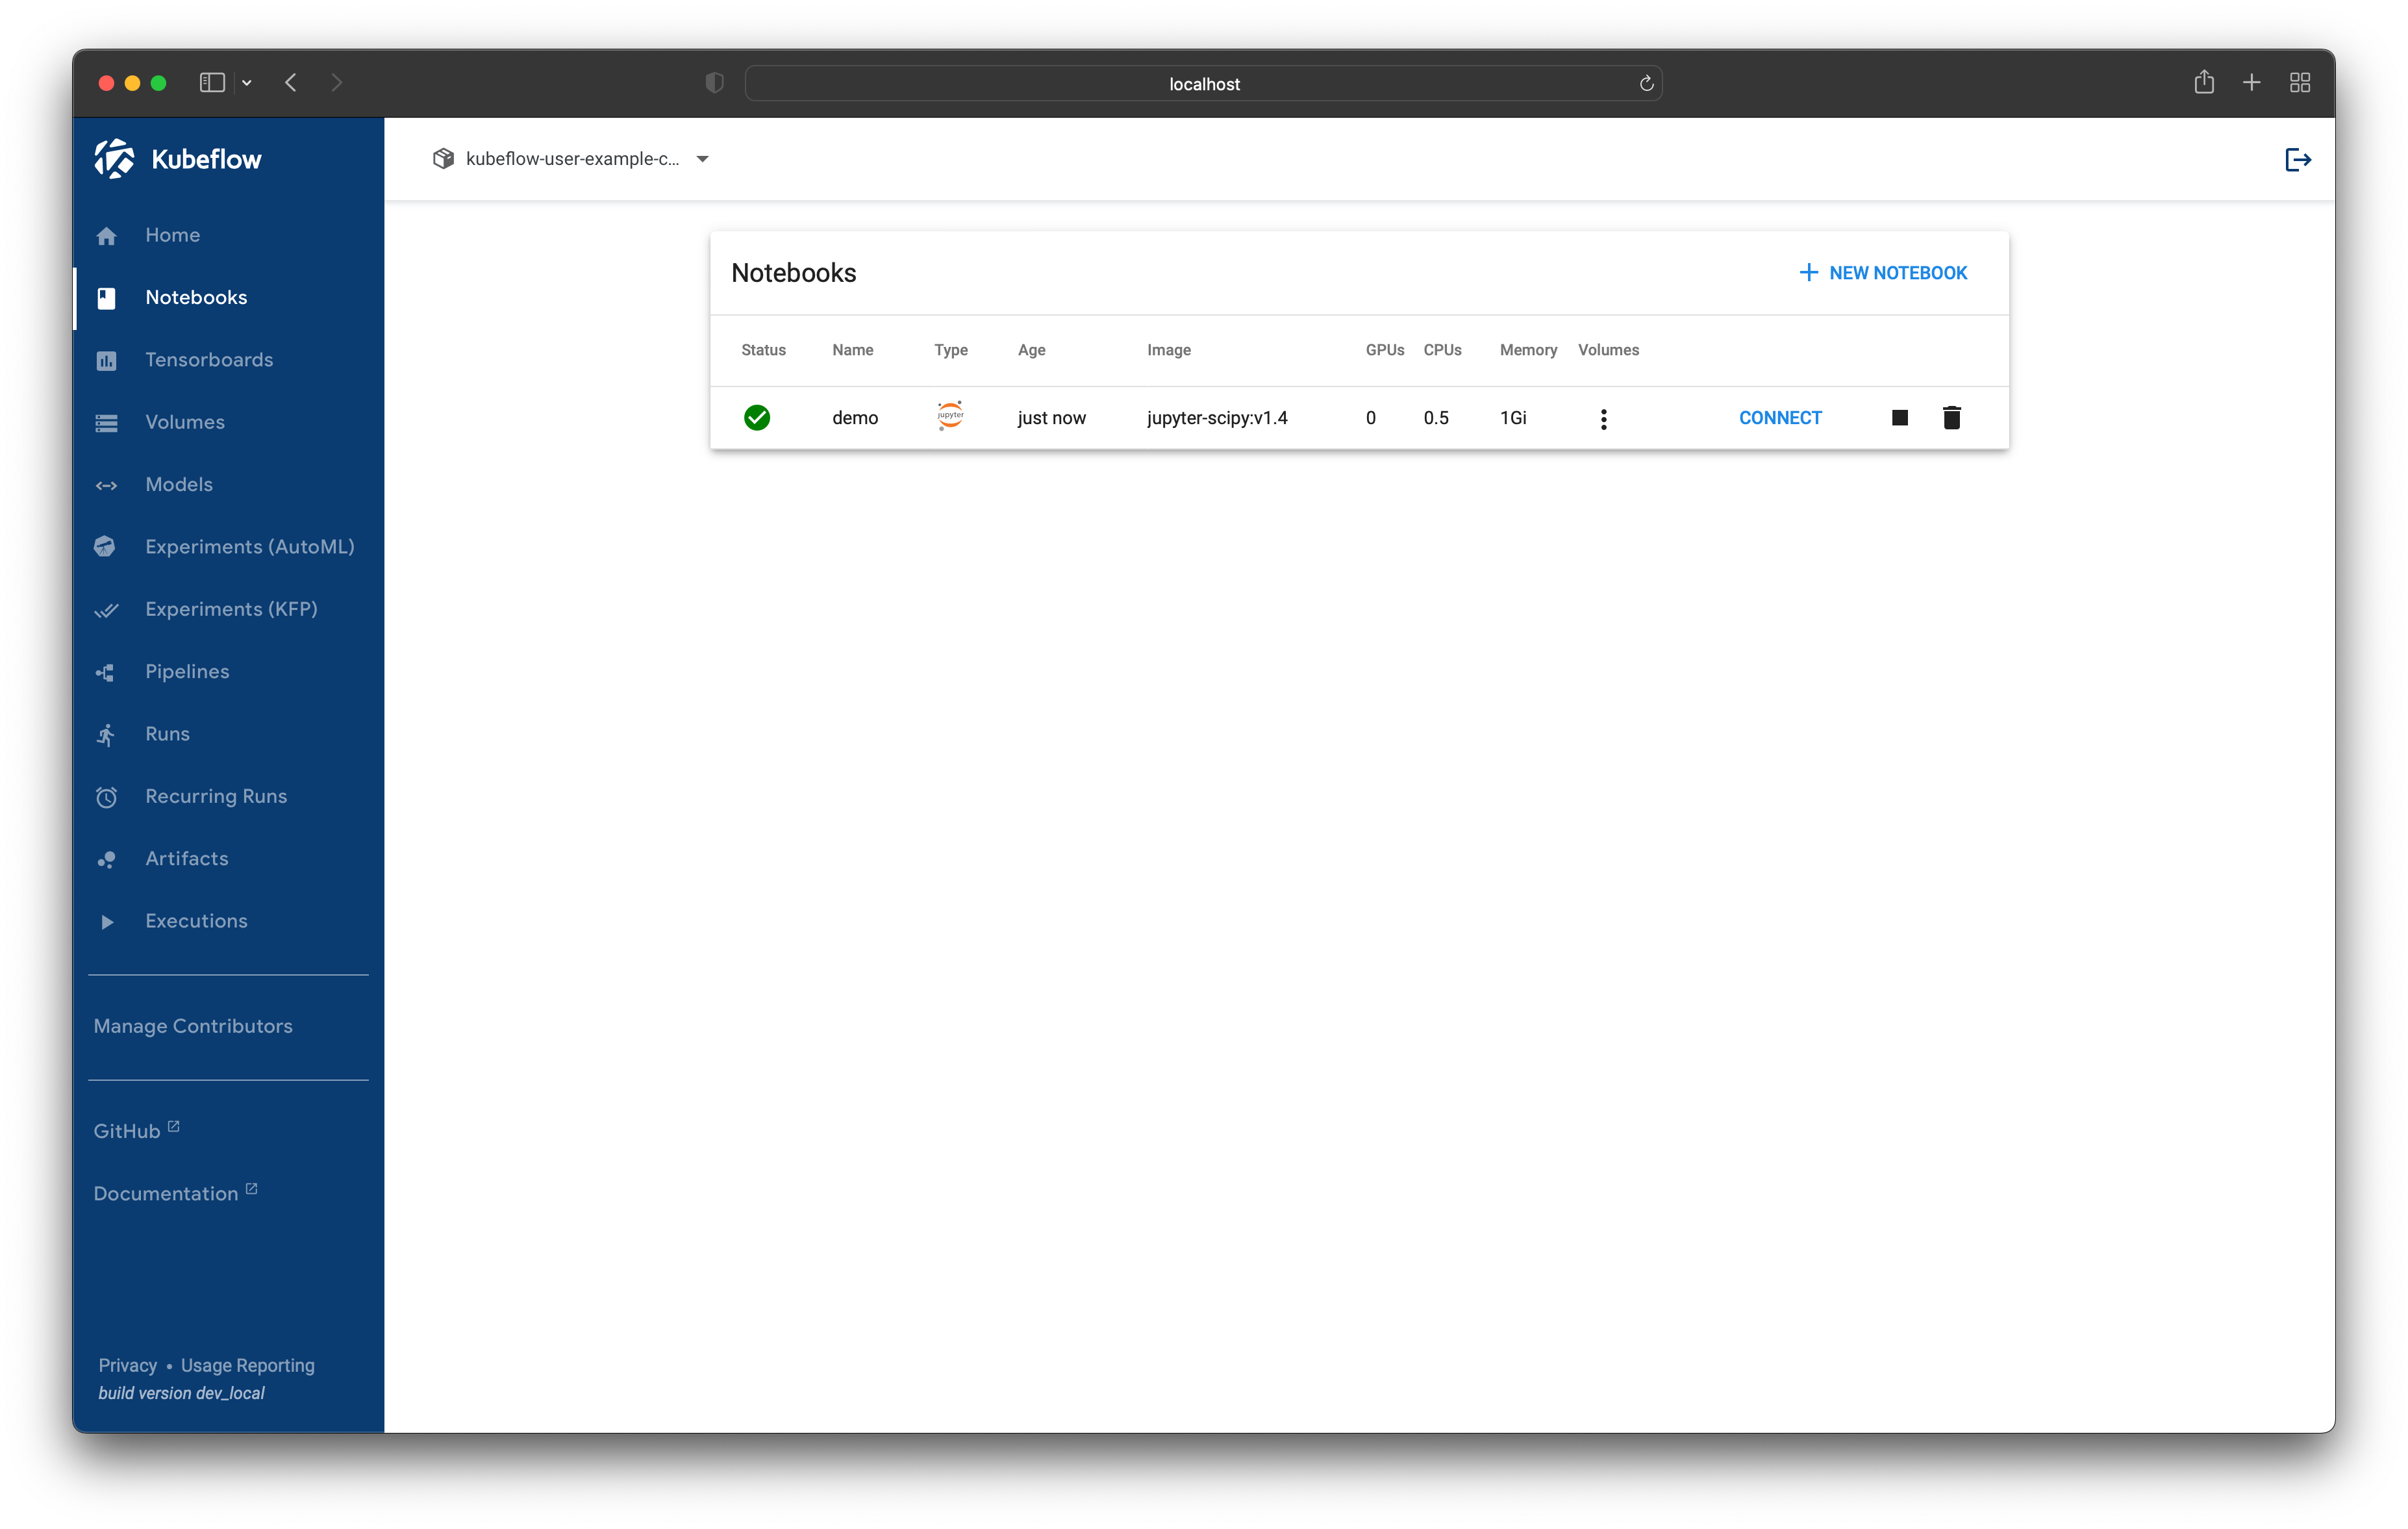Delete the demo notebook using the trash icon
Image resolution: width=2408 pixels, height=1529 pixels.
point(1951,417)
